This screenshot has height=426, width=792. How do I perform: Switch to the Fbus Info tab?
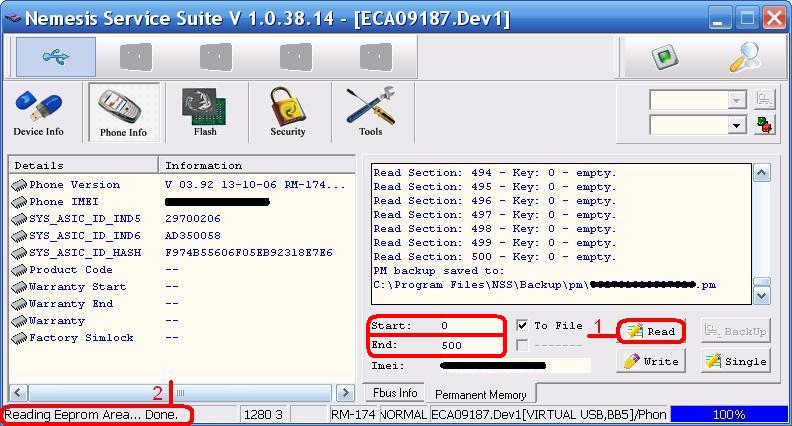395,393
